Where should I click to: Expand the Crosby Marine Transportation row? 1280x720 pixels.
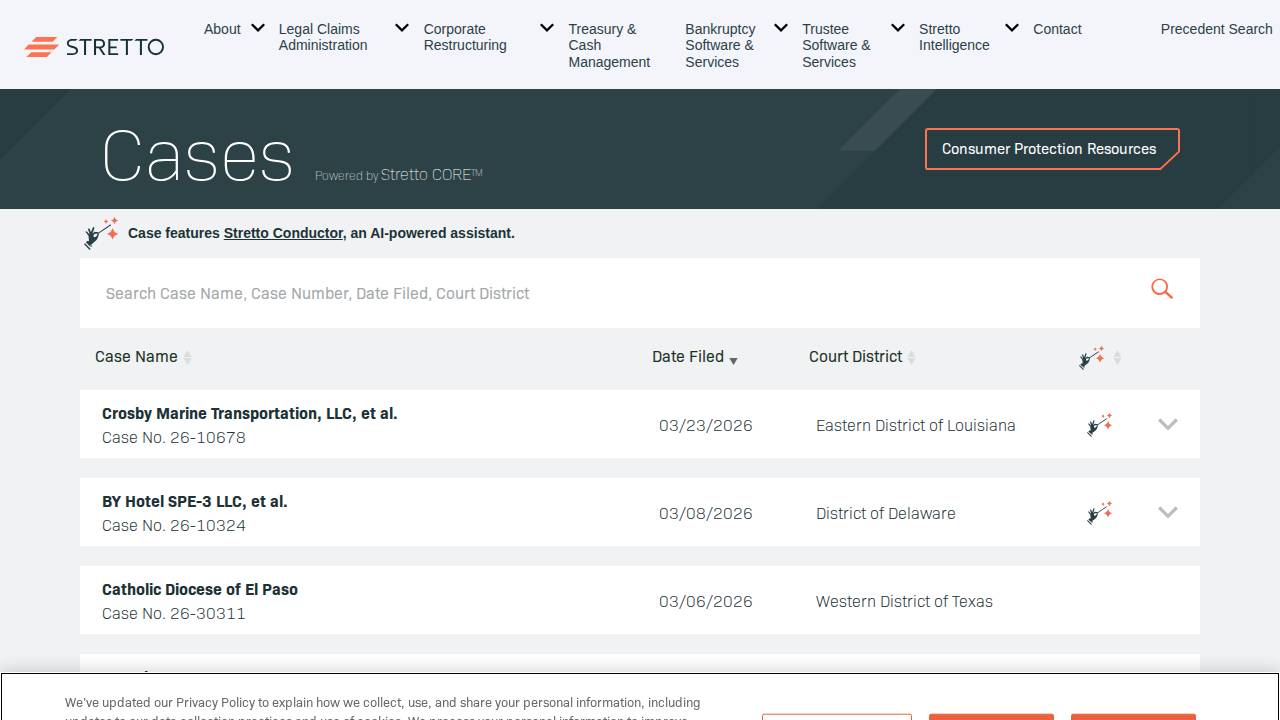click(x=1167, y=424)
